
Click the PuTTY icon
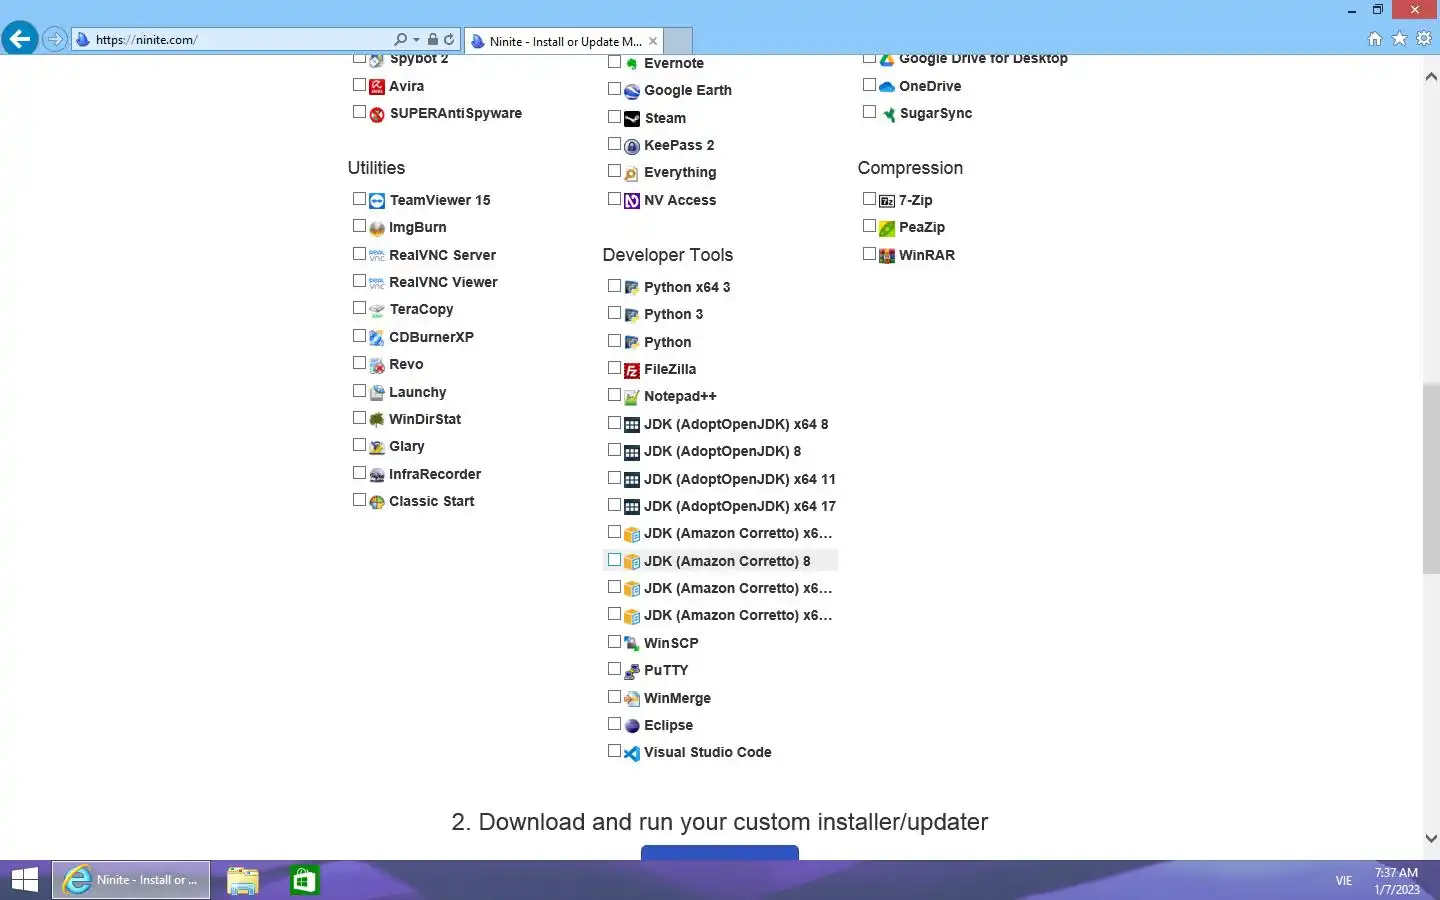[x=632, y=671]
